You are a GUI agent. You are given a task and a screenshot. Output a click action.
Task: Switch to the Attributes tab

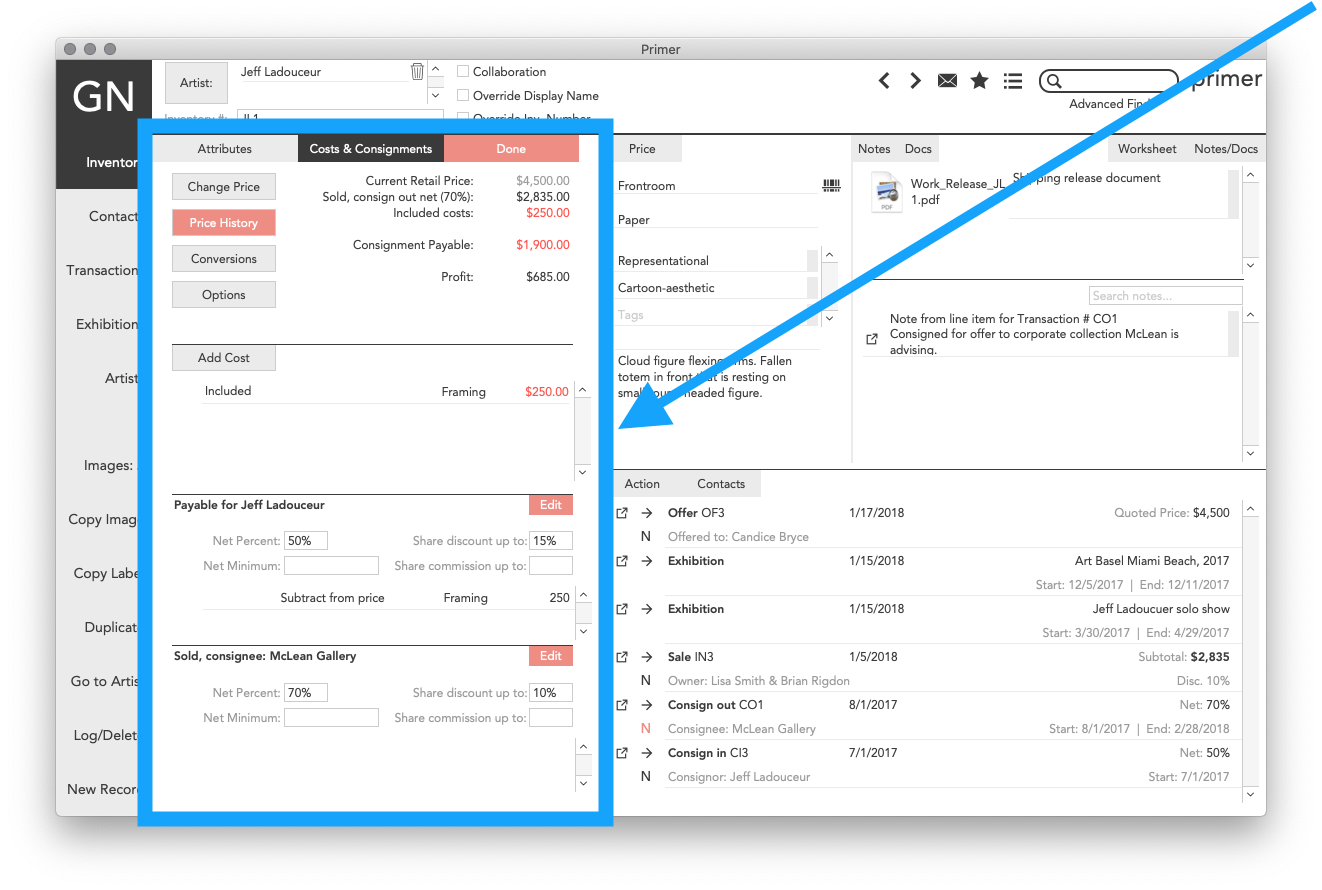(224, 148)
